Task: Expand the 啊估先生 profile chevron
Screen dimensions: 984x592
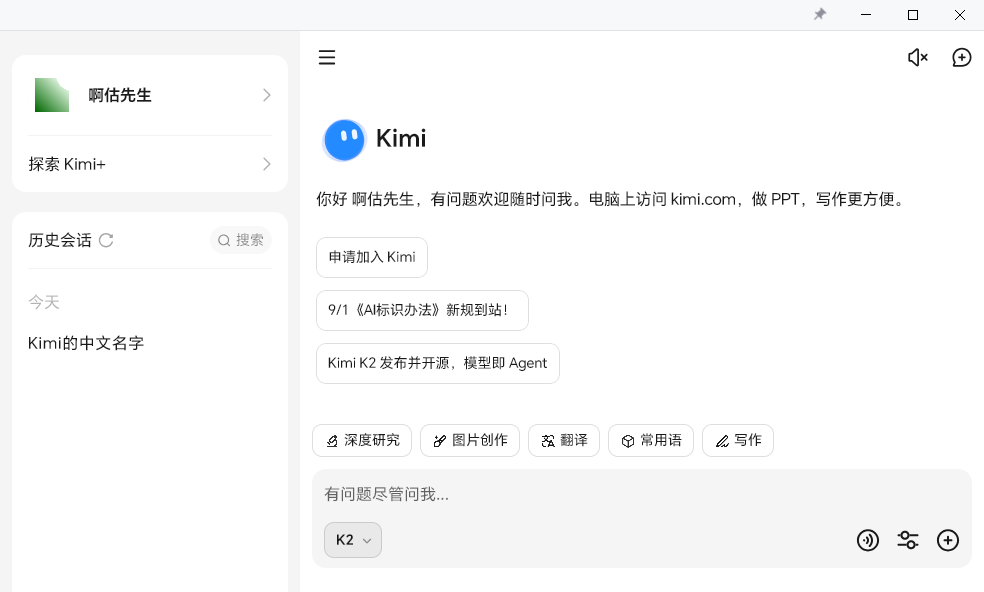Action: (x=267, y=95)
